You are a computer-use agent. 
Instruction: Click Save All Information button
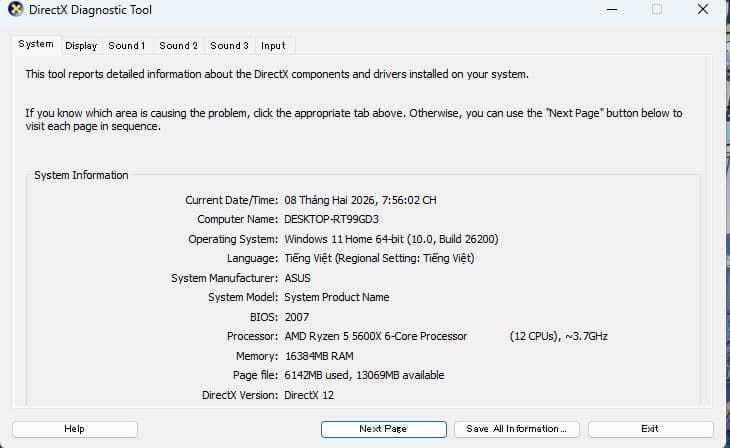(516, 429)
